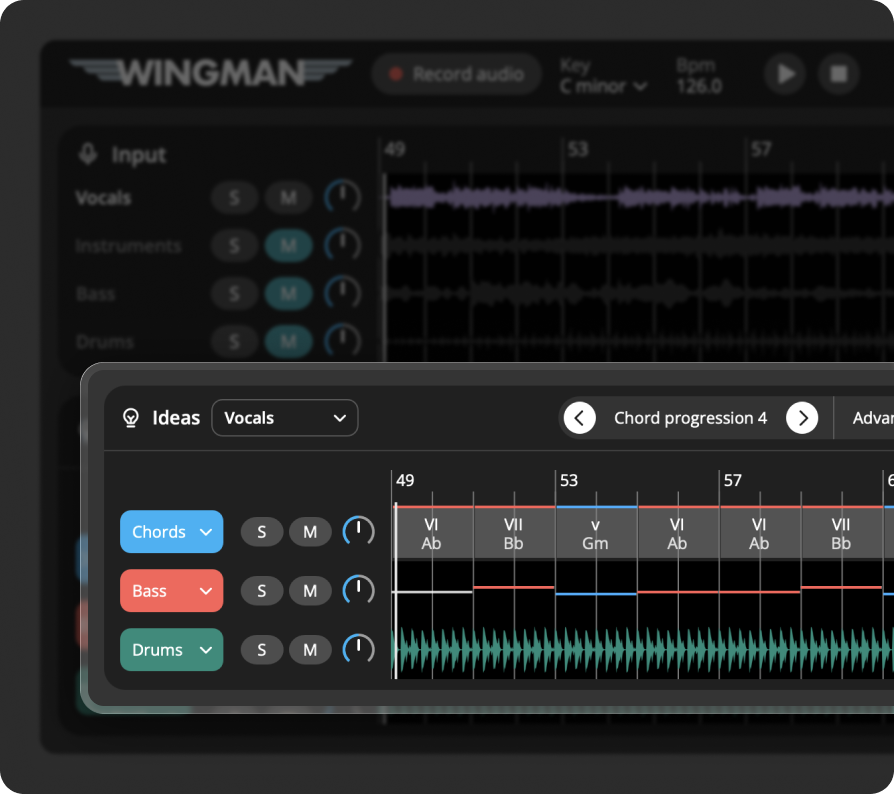The image size is (894, 794).
Task: Solo the Drums idea track
Action: (x=262, y=650)
